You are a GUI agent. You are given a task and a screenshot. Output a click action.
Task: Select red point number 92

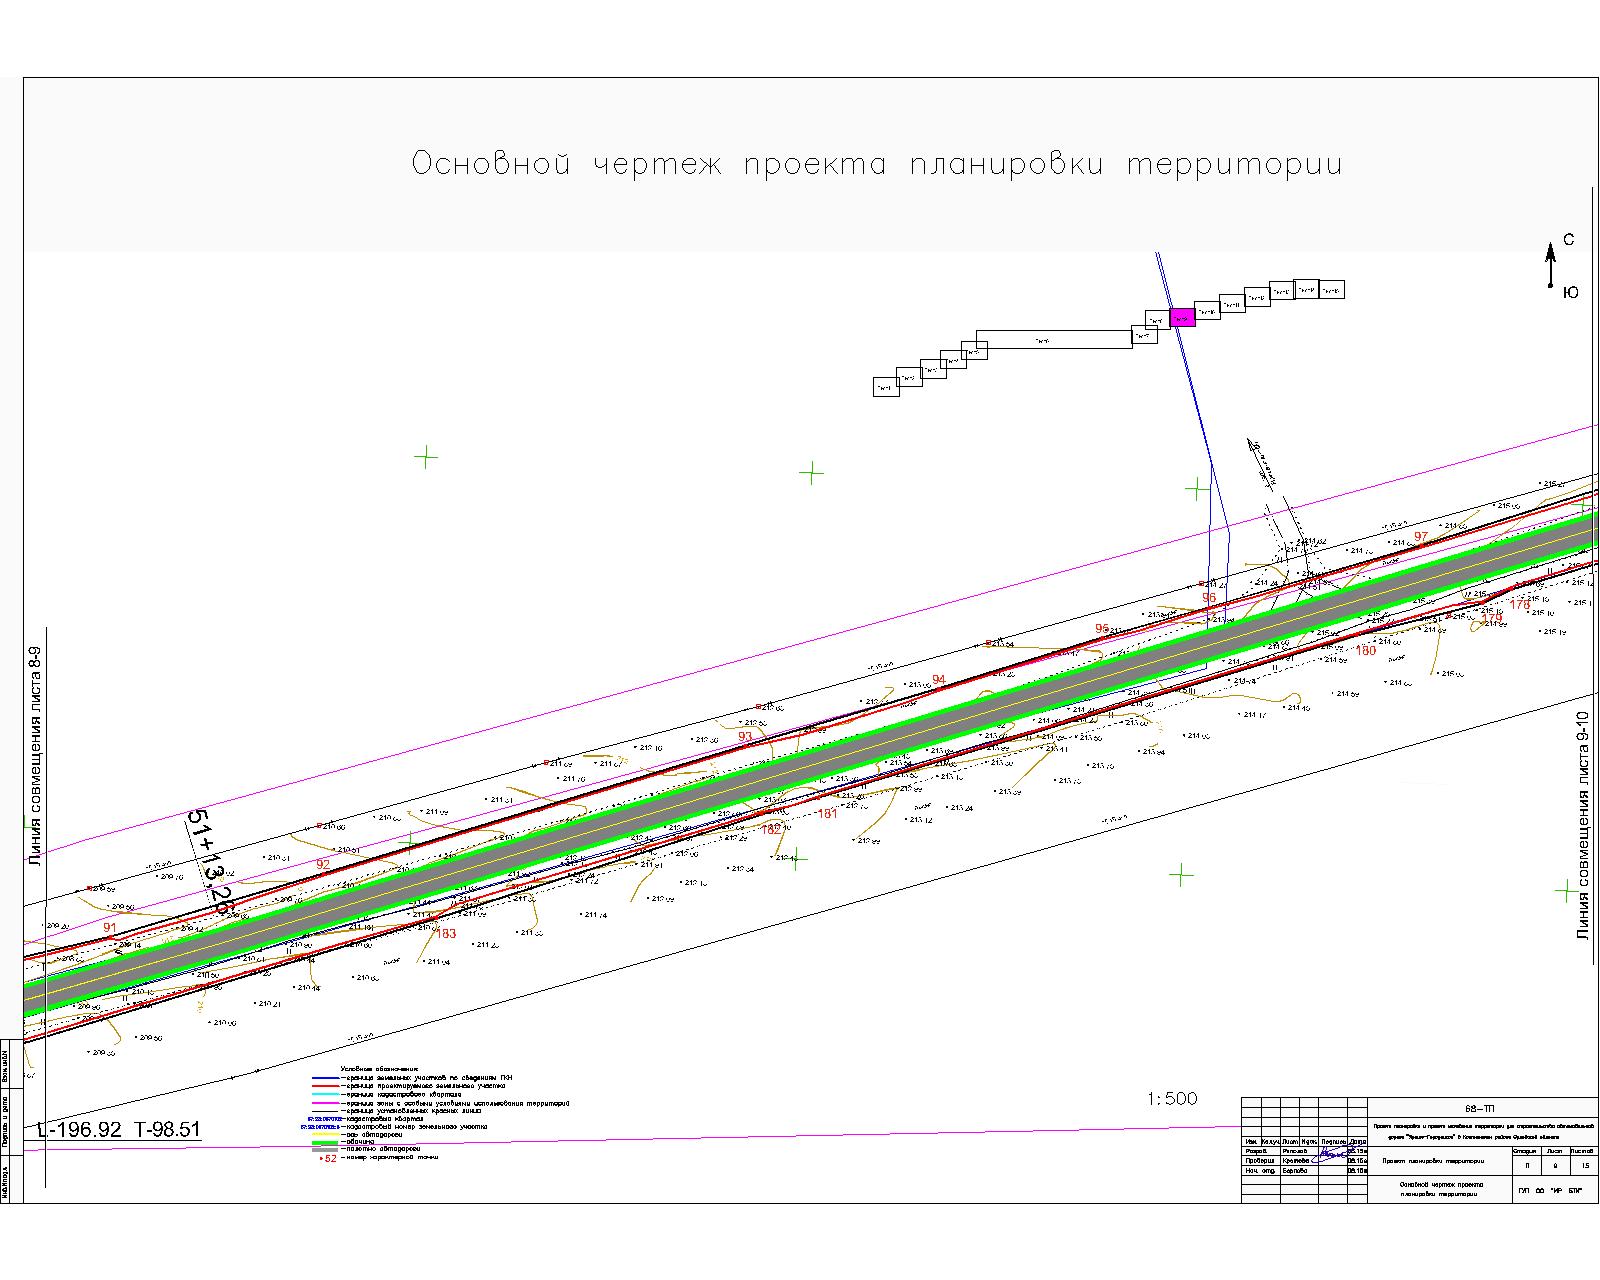click(x=322, y=864)
